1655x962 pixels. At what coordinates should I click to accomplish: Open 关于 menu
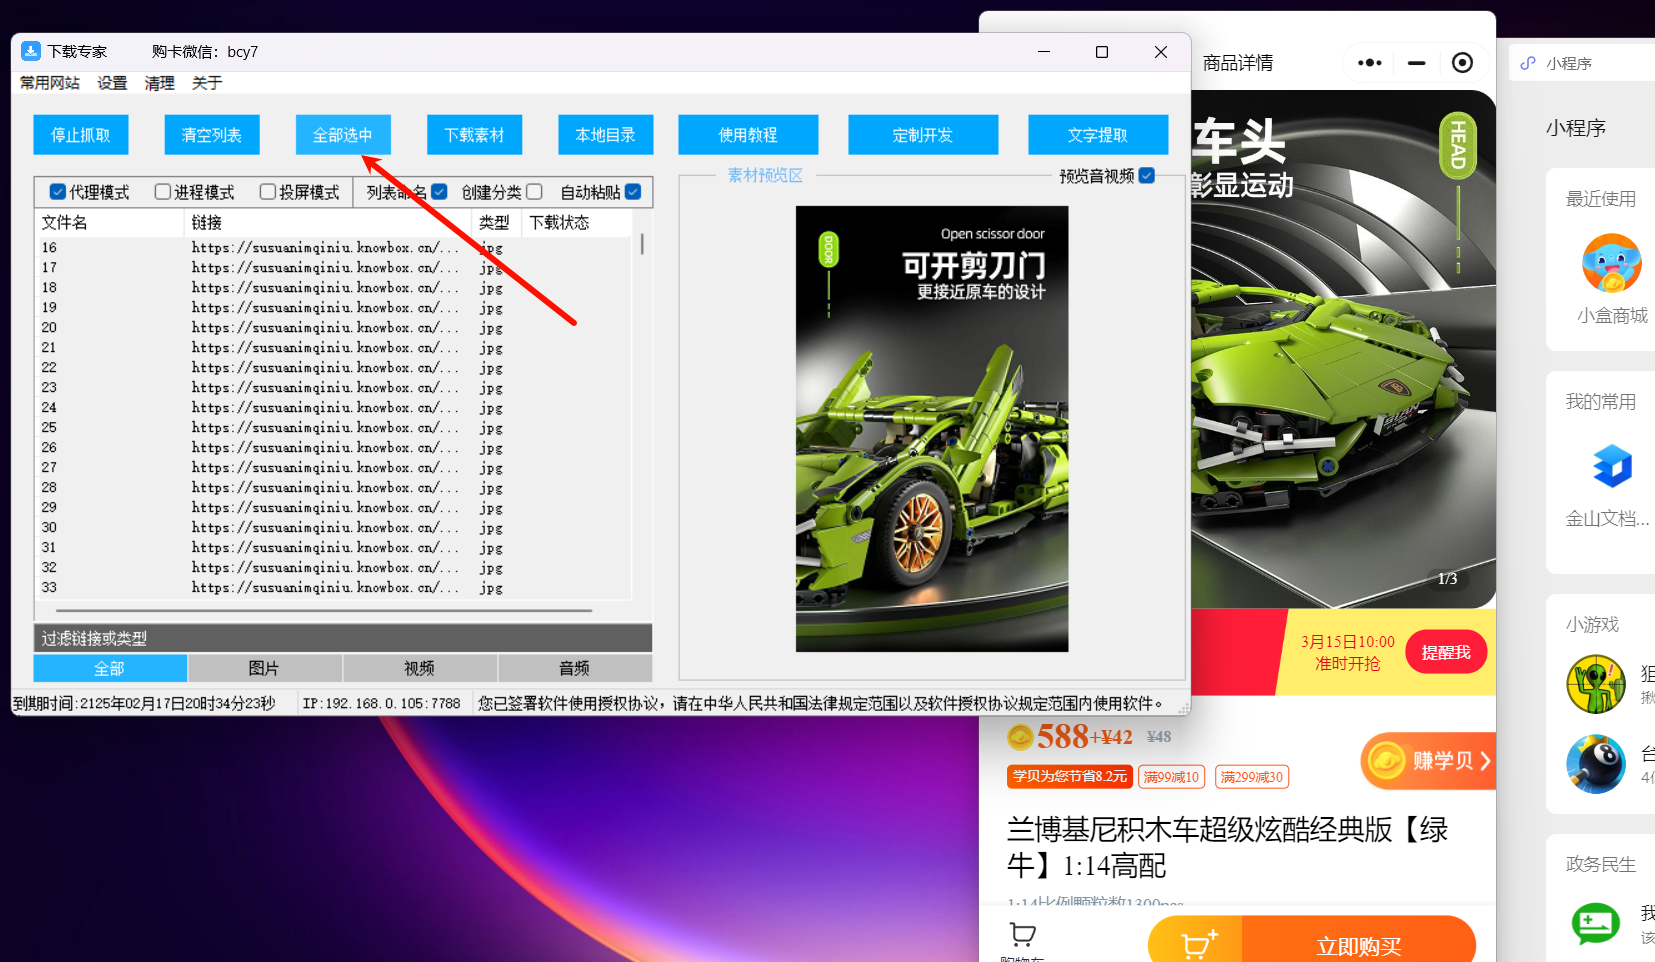207,83
